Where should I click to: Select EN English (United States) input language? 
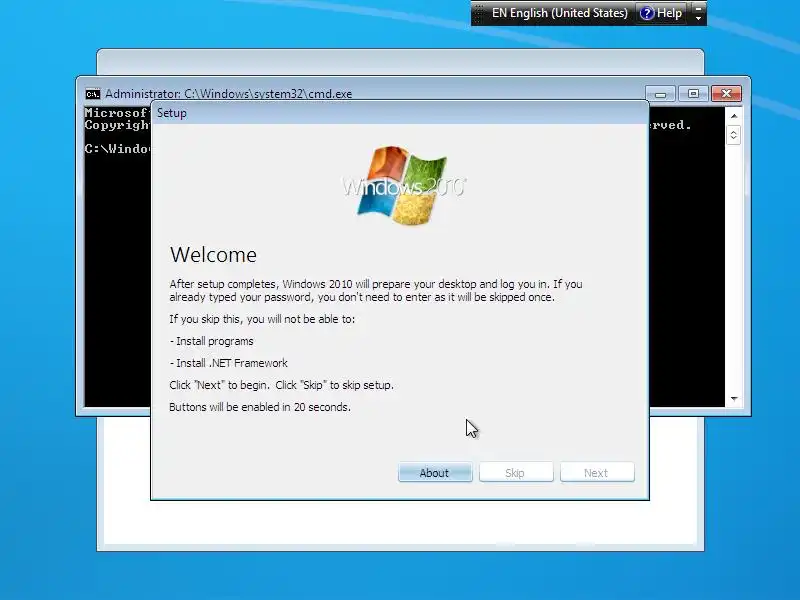[x=559, y=13]
